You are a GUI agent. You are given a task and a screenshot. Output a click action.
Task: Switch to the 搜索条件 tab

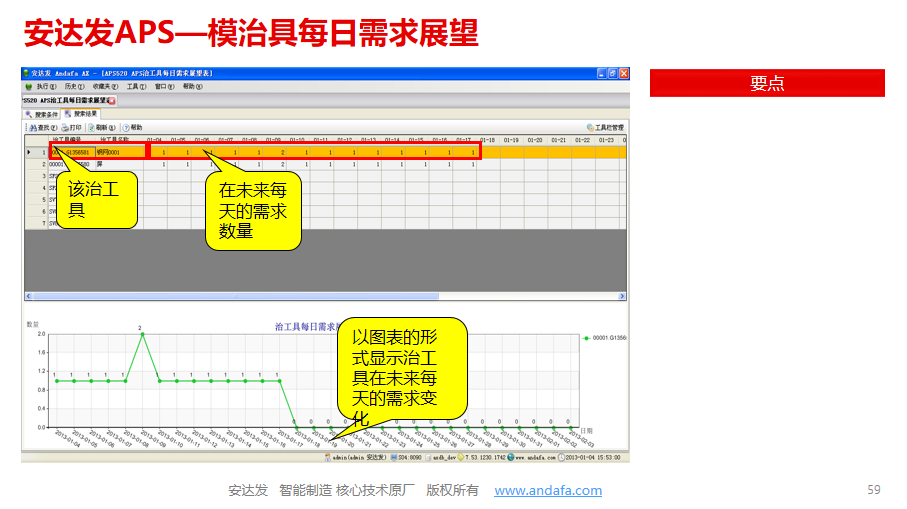tap(42, 115)
